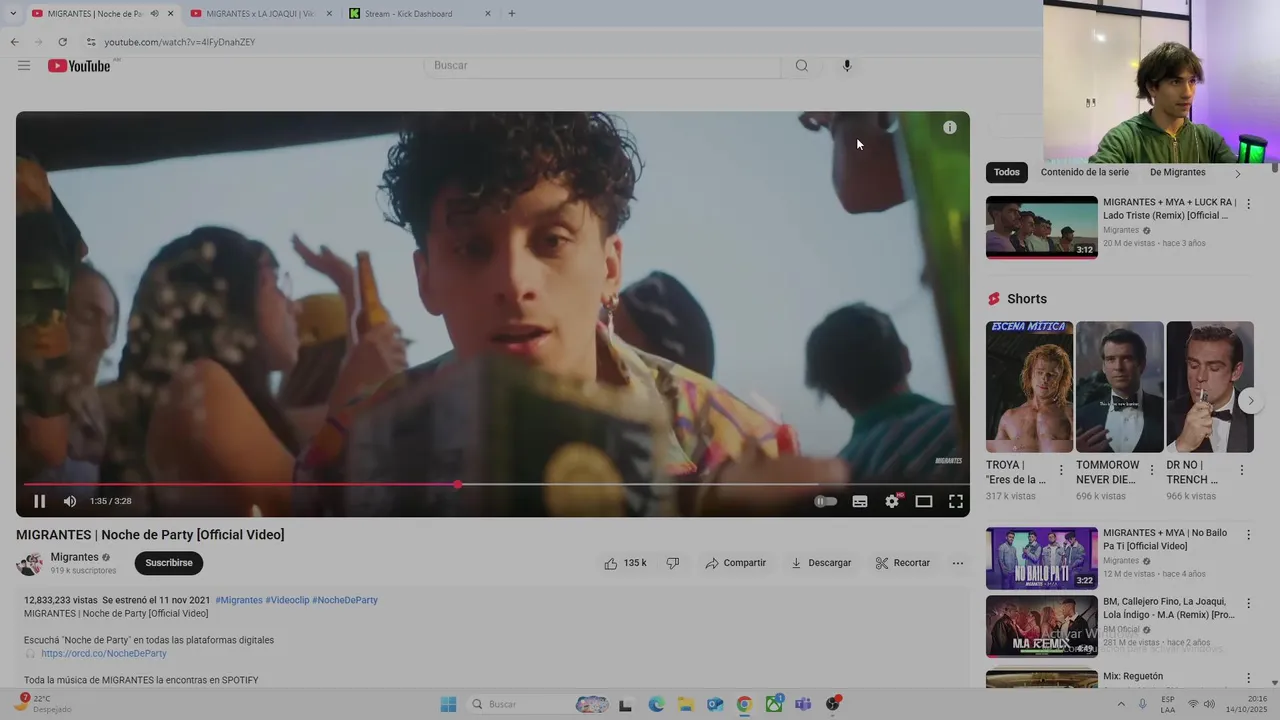Pause the video playback
Viewport: 1280px width, 720px height.
tap(40, 501)
